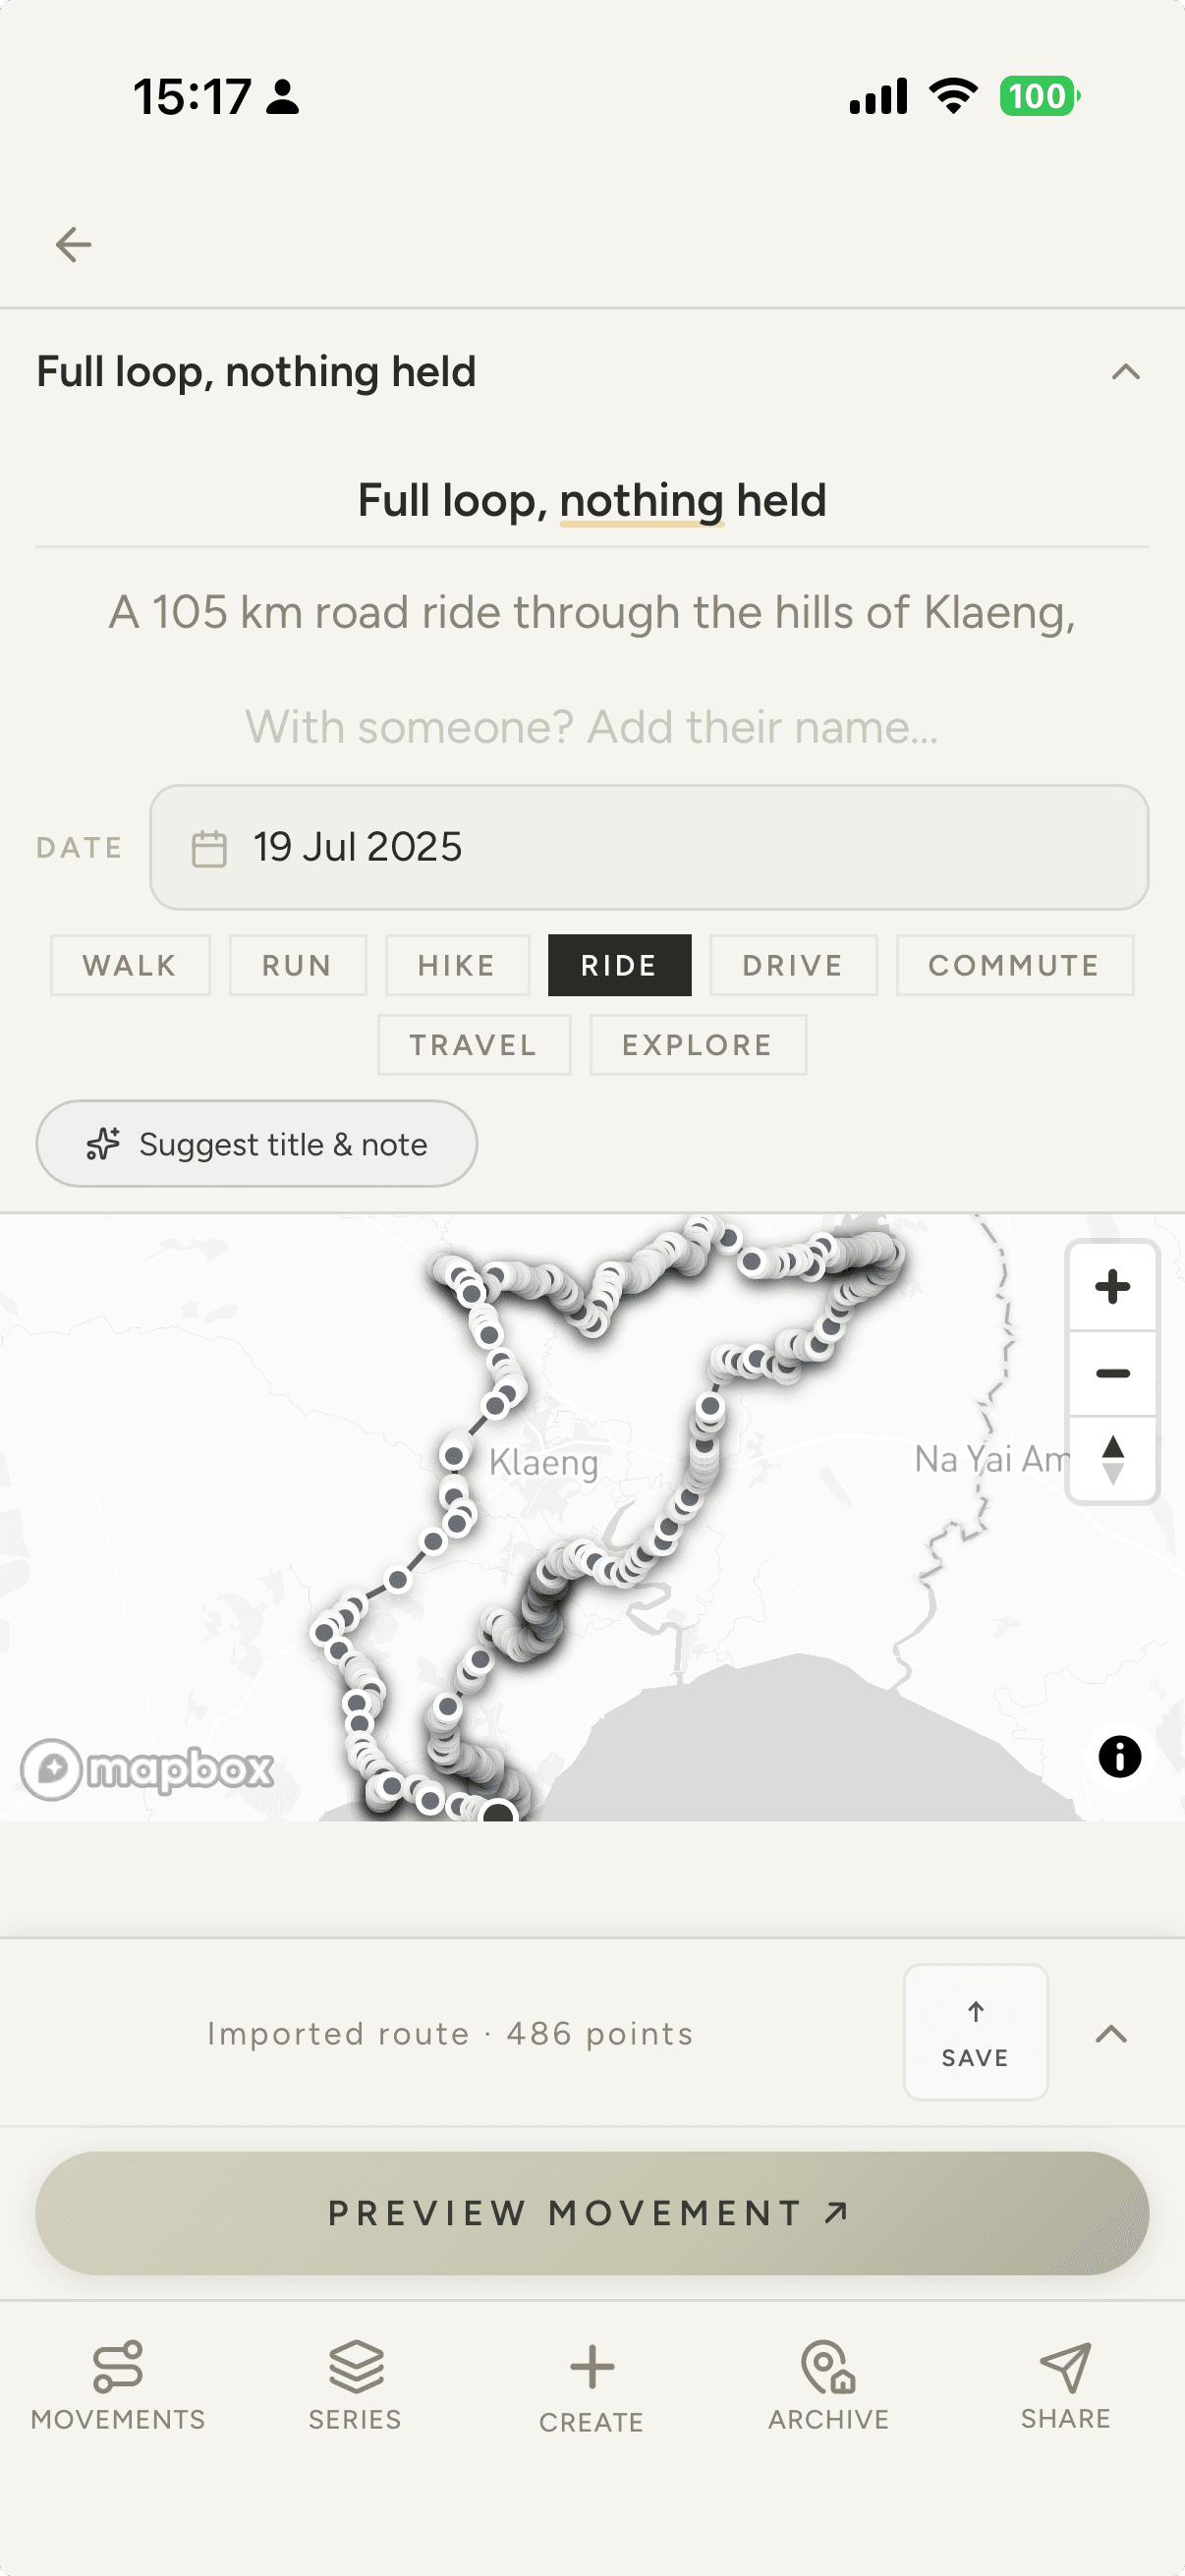
Task: Zoom in on the map
Action: (x=1112, y=1286)
